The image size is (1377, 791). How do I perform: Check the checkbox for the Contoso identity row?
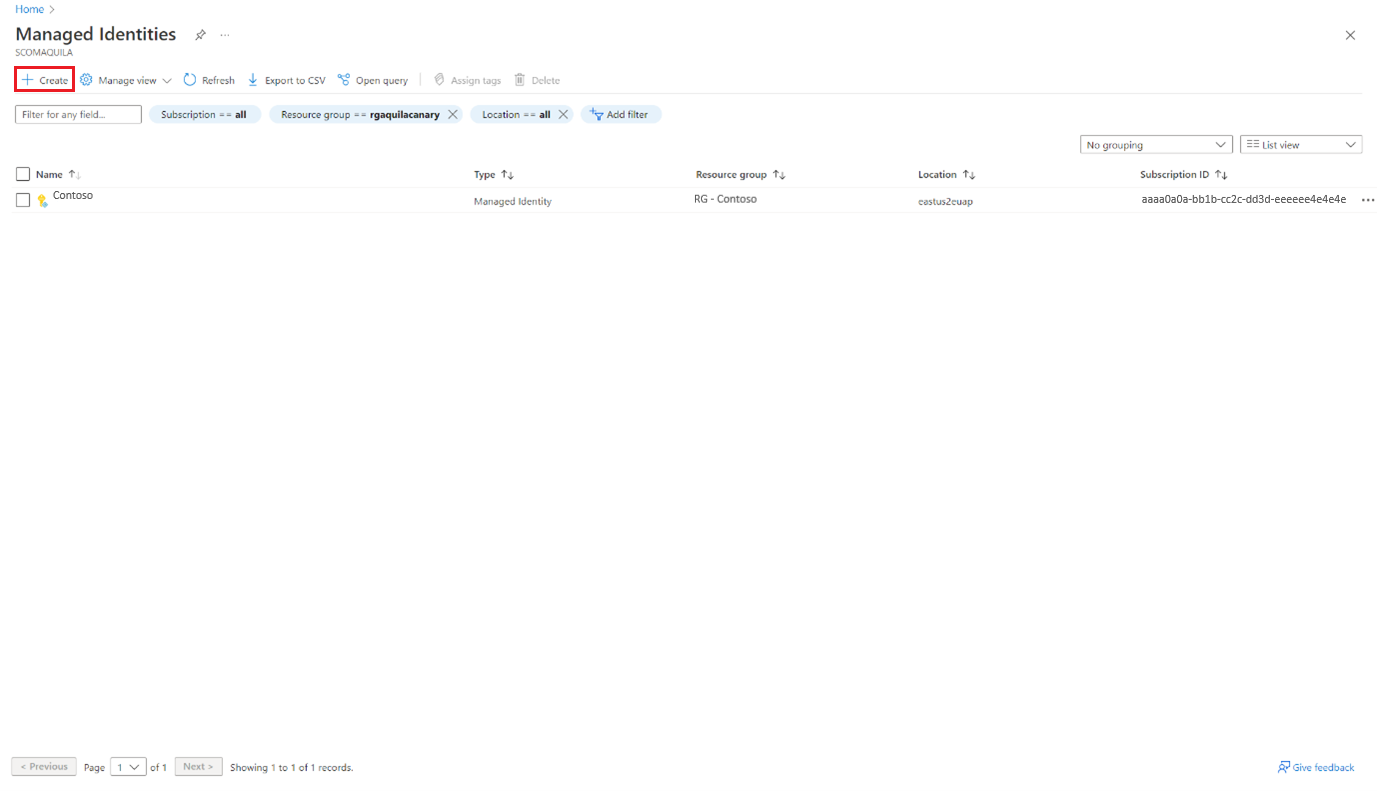22,199
